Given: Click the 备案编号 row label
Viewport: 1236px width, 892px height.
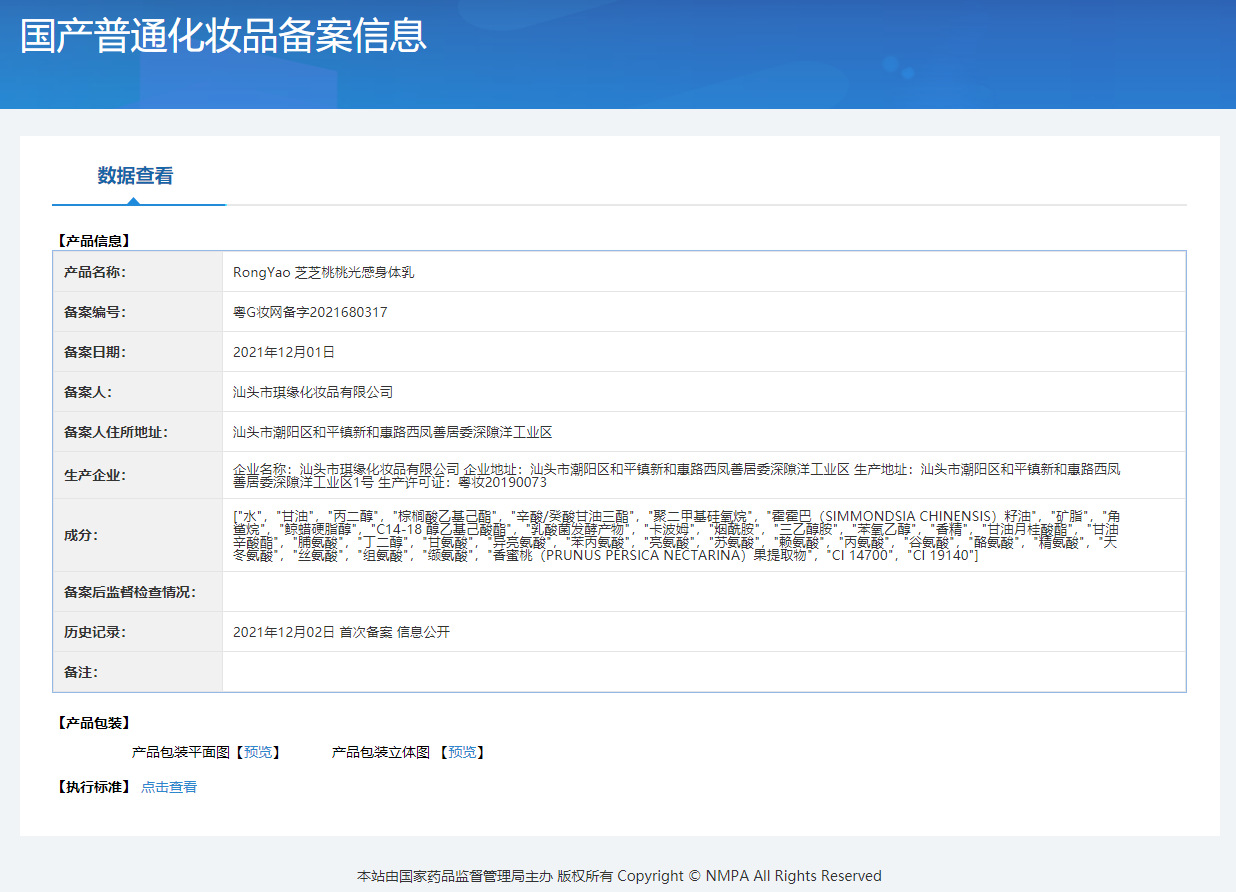Looking at the screenshot, I should [95, 312].
